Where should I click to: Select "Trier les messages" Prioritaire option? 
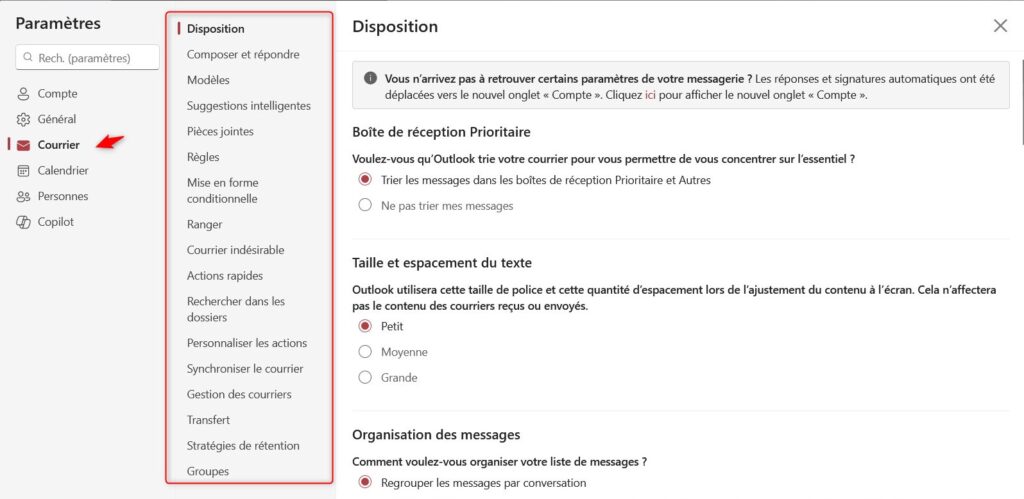365,180
